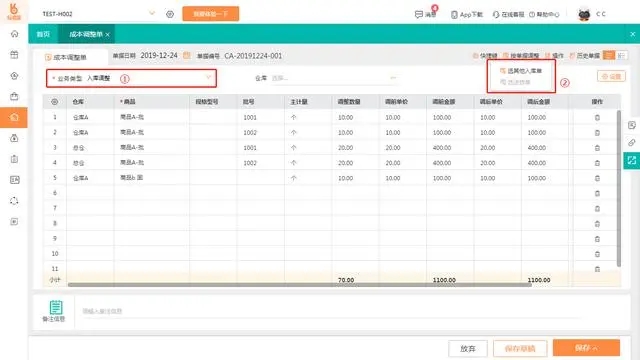Switch to the alternate layout view toggle

click(621, 55)
